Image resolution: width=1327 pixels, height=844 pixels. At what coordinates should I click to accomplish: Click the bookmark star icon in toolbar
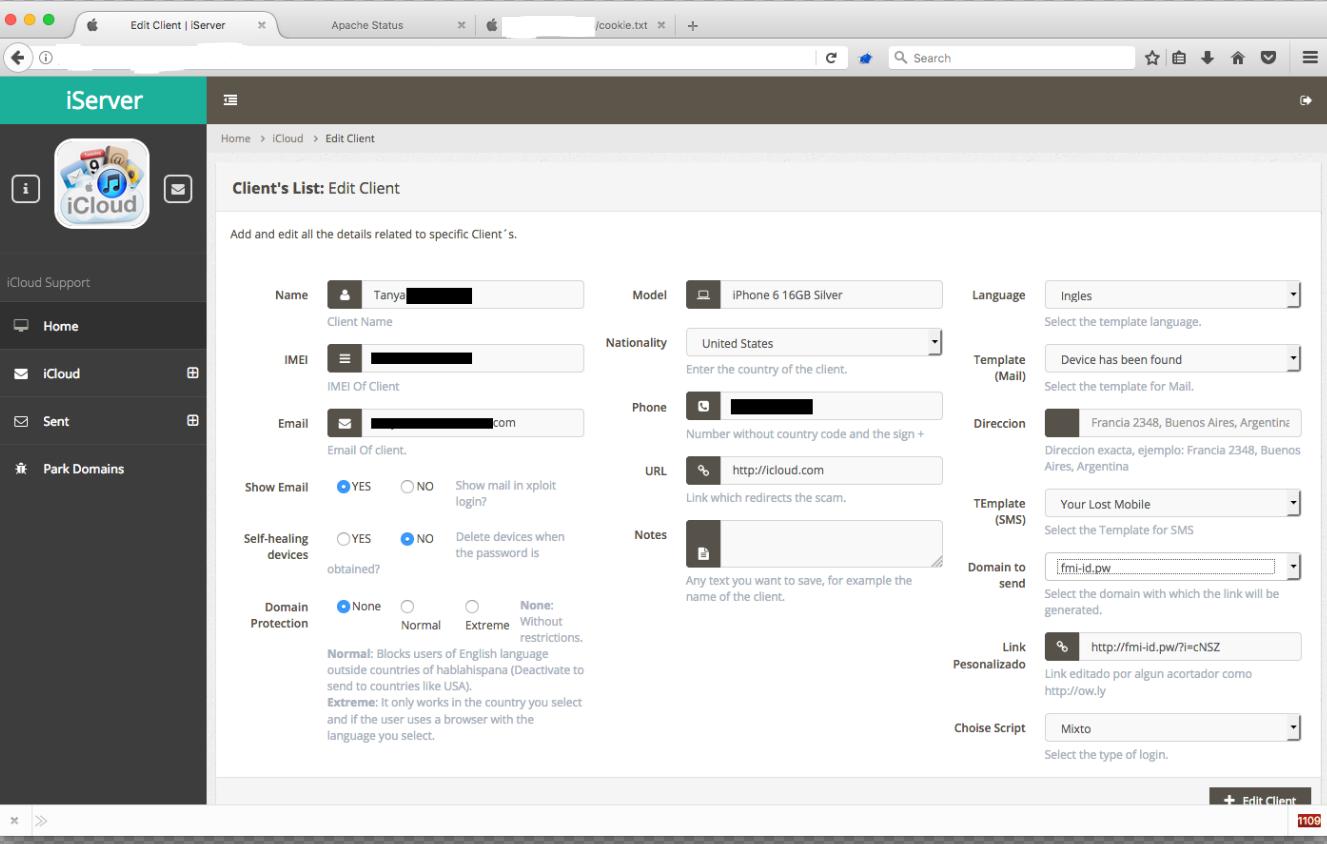1154,58
